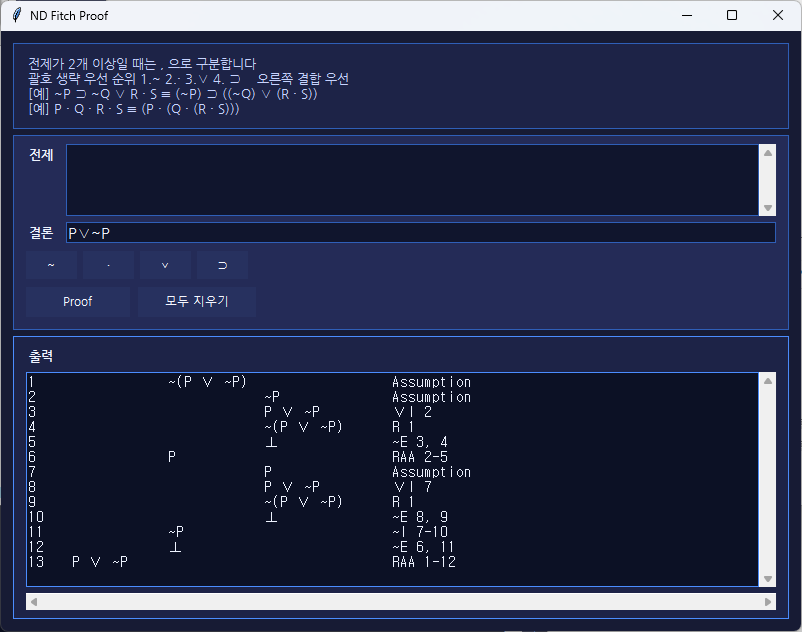Click line 13 RAA 1-12 in output
This screenshot has width=802, height=632.
click(x=424, y=562)
